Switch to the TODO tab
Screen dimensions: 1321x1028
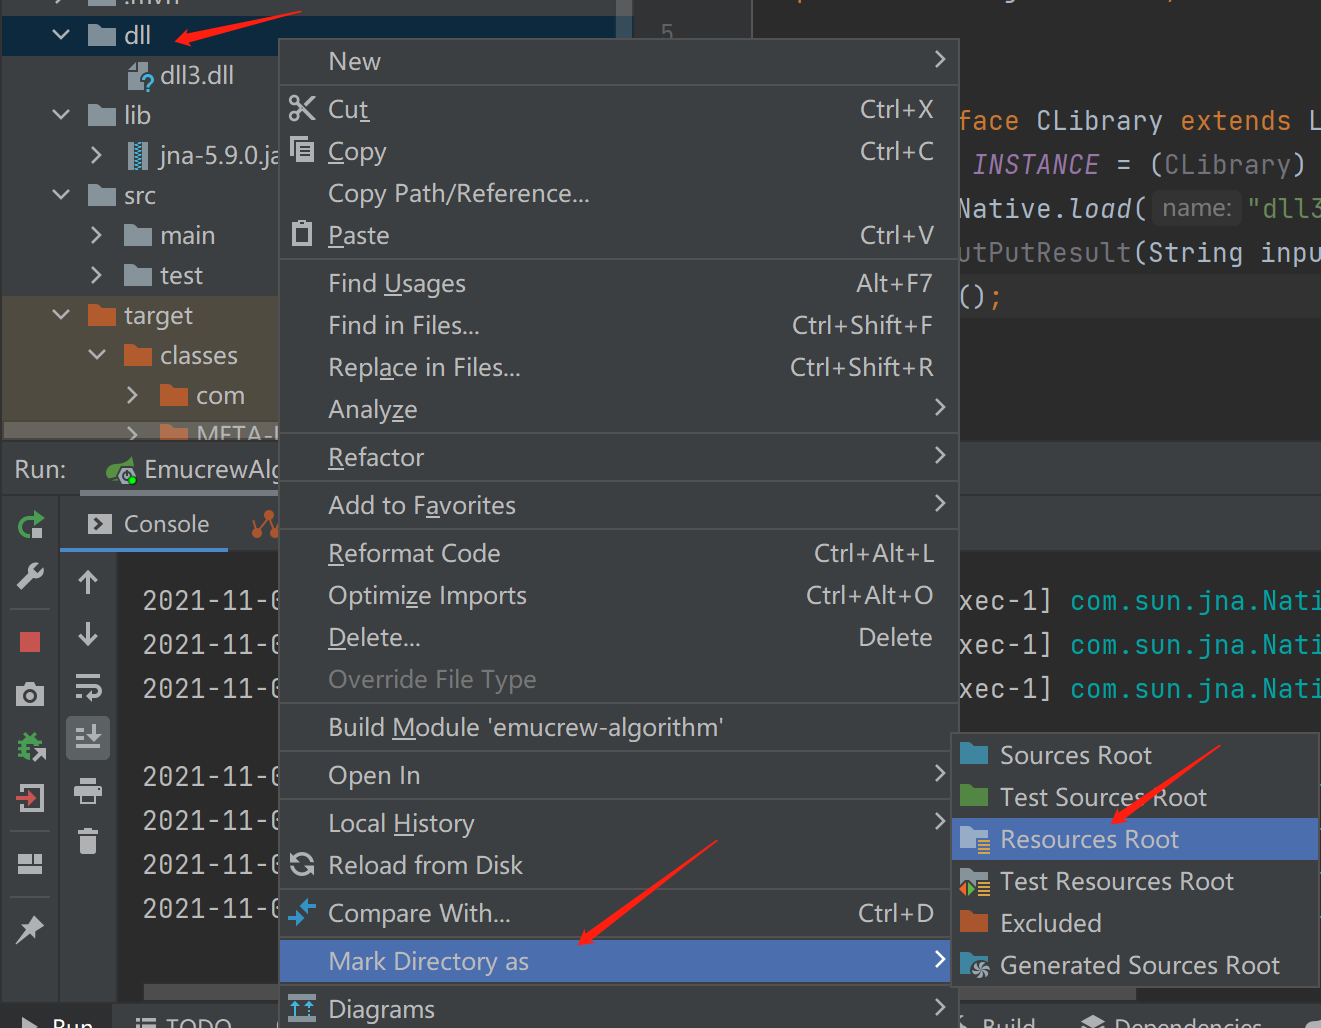(x=196, y=1020)
